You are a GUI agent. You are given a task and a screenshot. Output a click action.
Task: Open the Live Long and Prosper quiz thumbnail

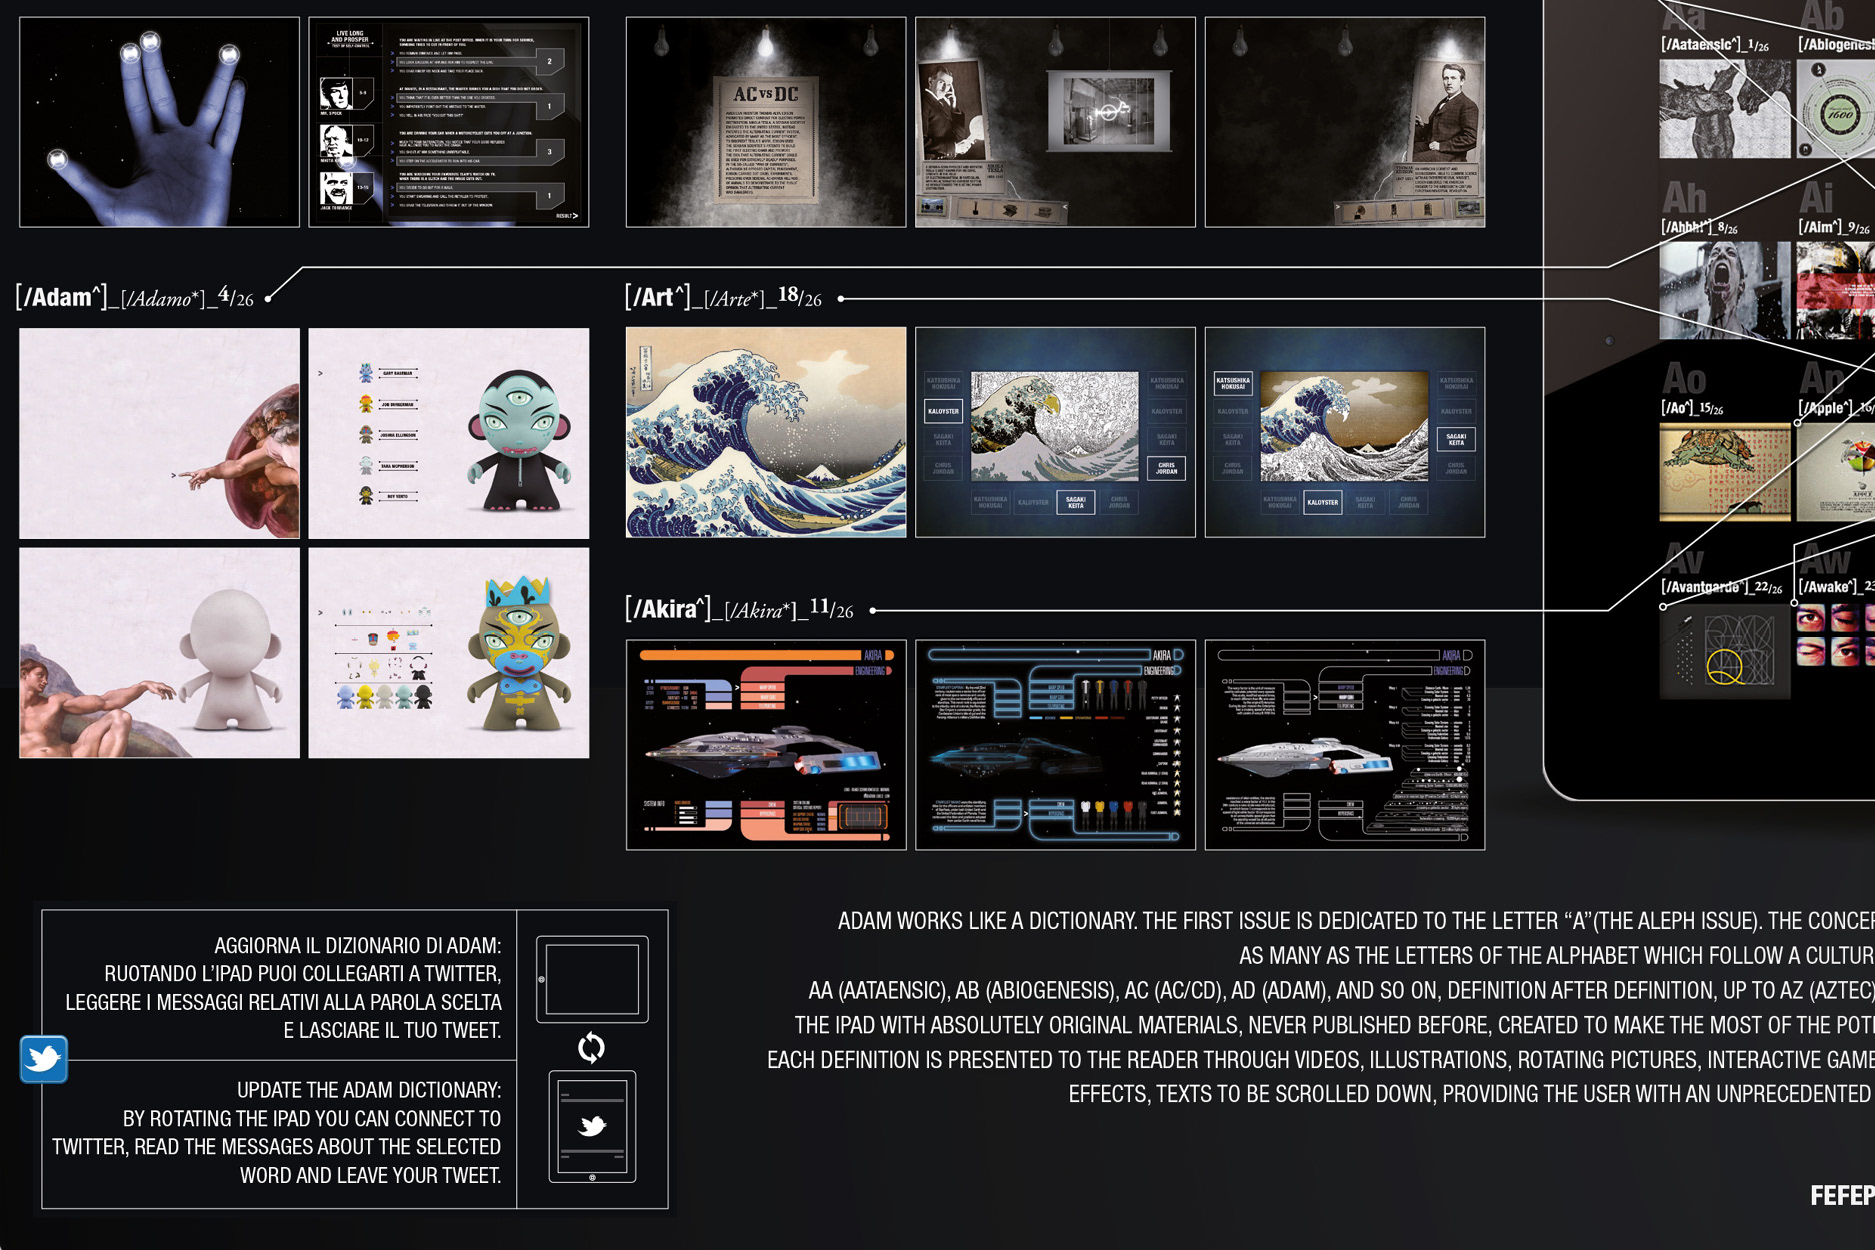pos(448,122)
